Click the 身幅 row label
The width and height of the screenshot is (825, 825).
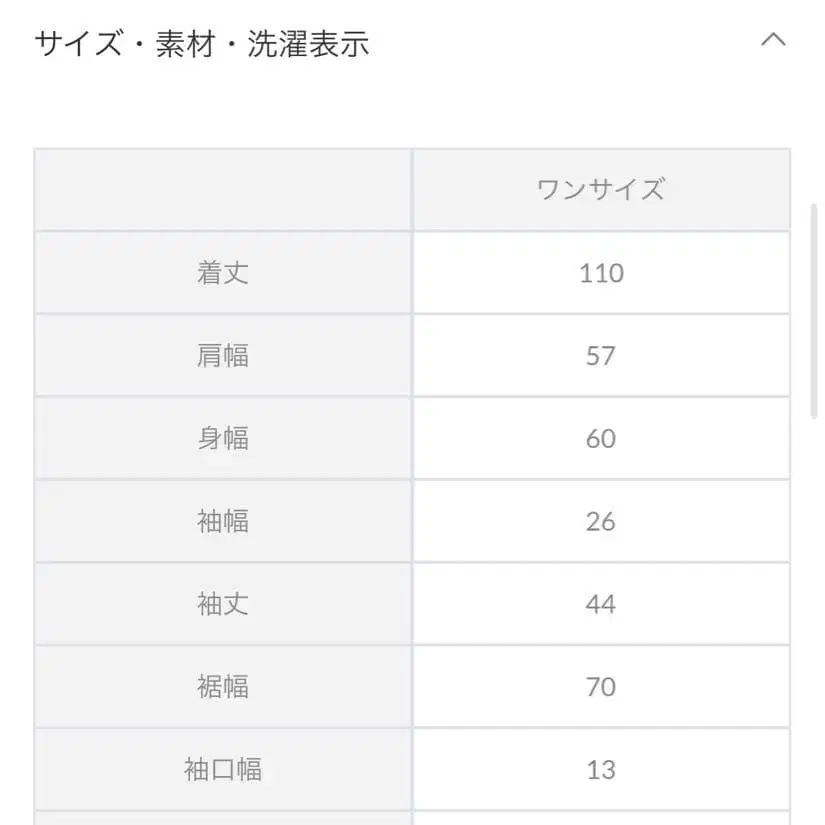pos(221,438)
